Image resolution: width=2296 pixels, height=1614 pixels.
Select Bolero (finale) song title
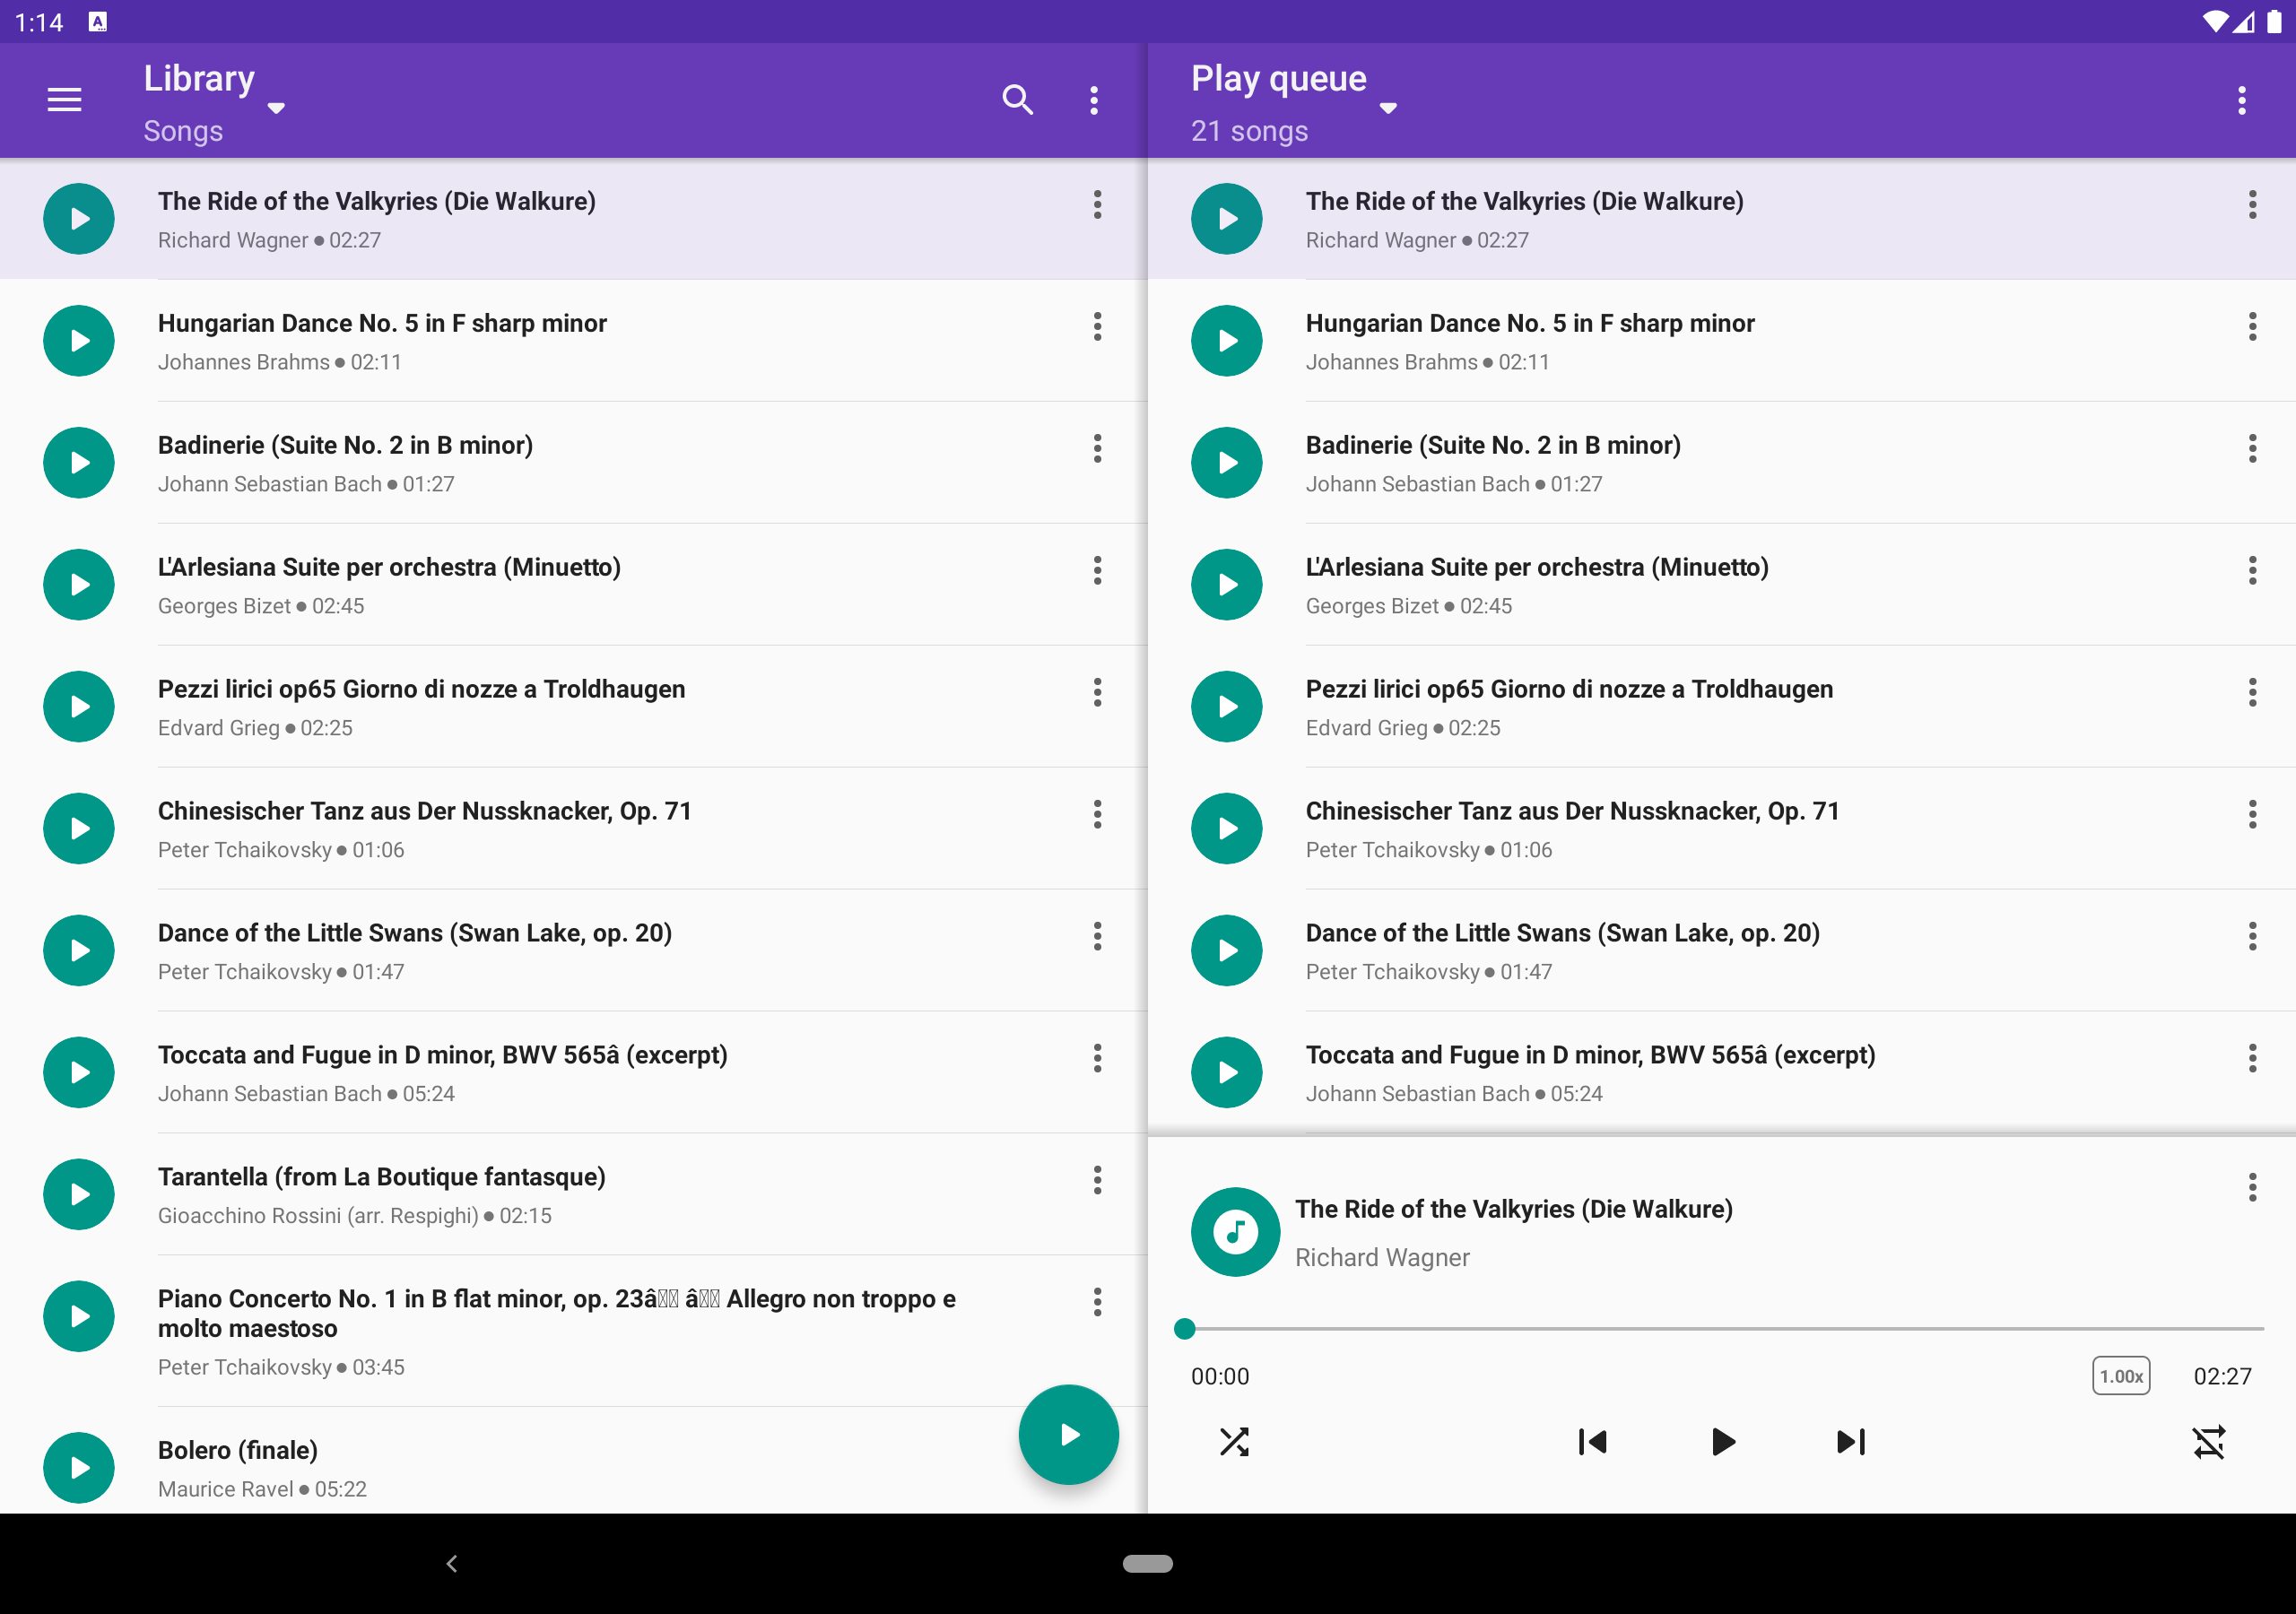coord(238,1450)
